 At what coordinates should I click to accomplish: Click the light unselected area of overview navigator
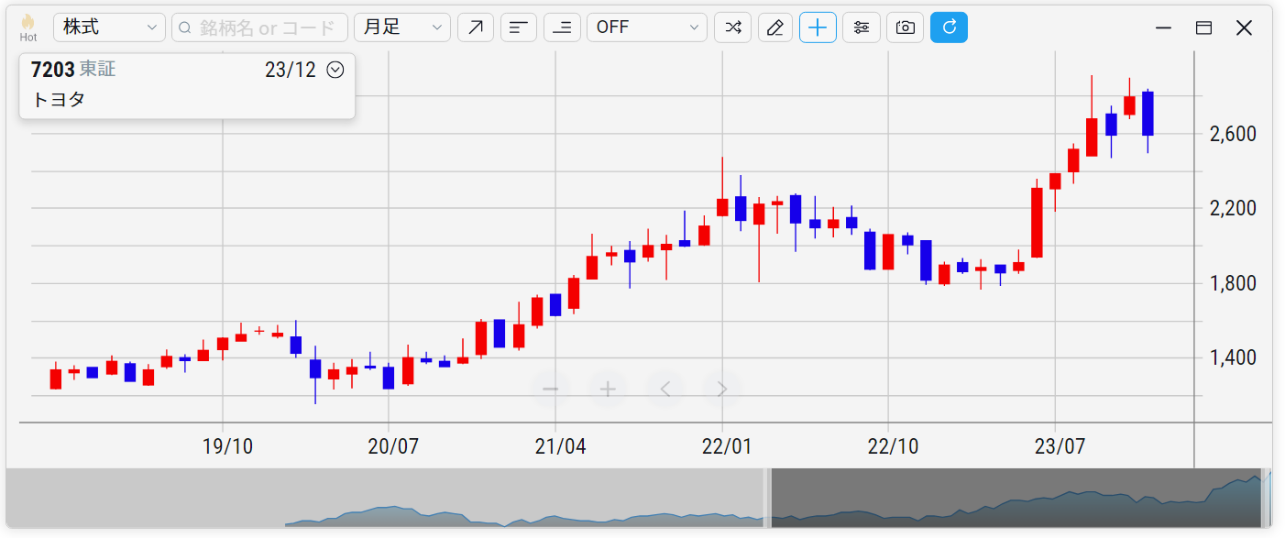[385, 498]
